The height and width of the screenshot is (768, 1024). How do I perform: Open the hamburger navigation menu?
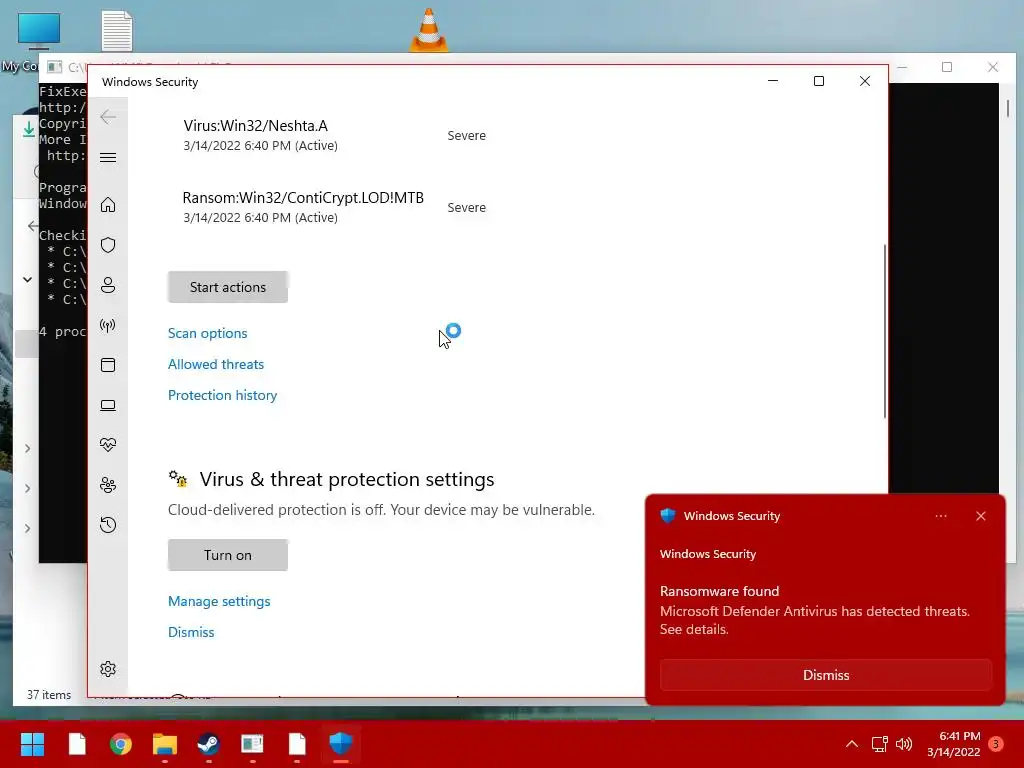coord(108,157)
